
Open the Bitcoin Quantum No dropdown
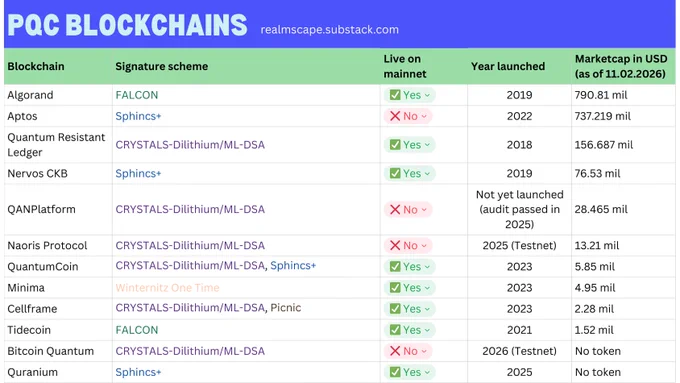408,351
